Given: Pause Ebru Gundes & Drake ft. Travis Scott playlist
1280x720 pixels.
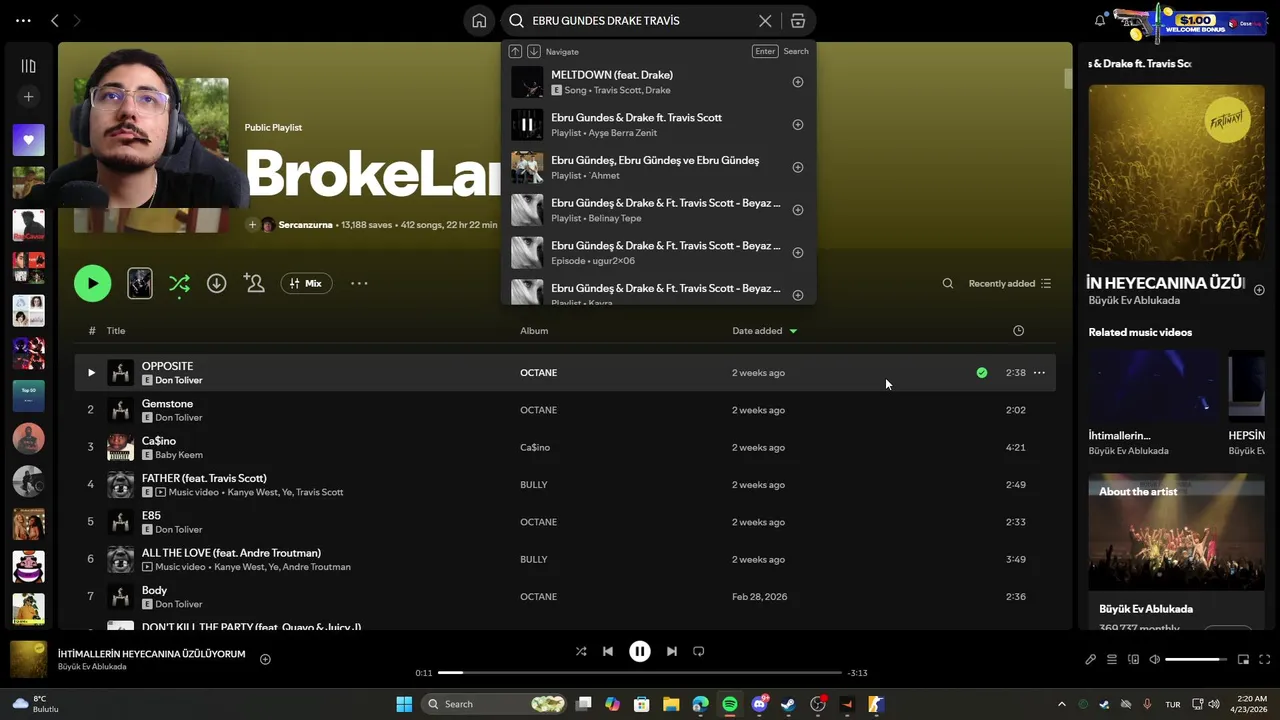Looking at the screenshot, I should [527, 125].
